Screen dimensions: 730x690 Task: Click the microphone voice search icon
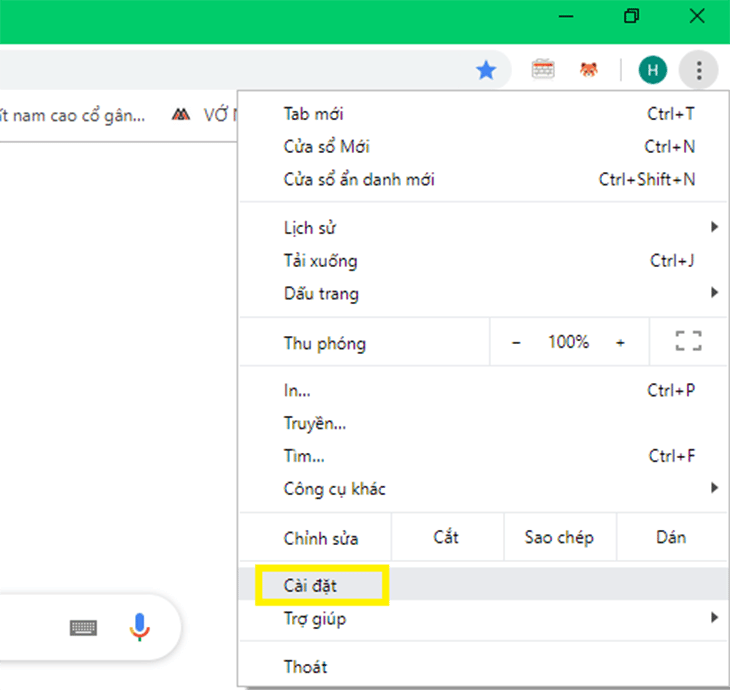click(x=139, y=627)
